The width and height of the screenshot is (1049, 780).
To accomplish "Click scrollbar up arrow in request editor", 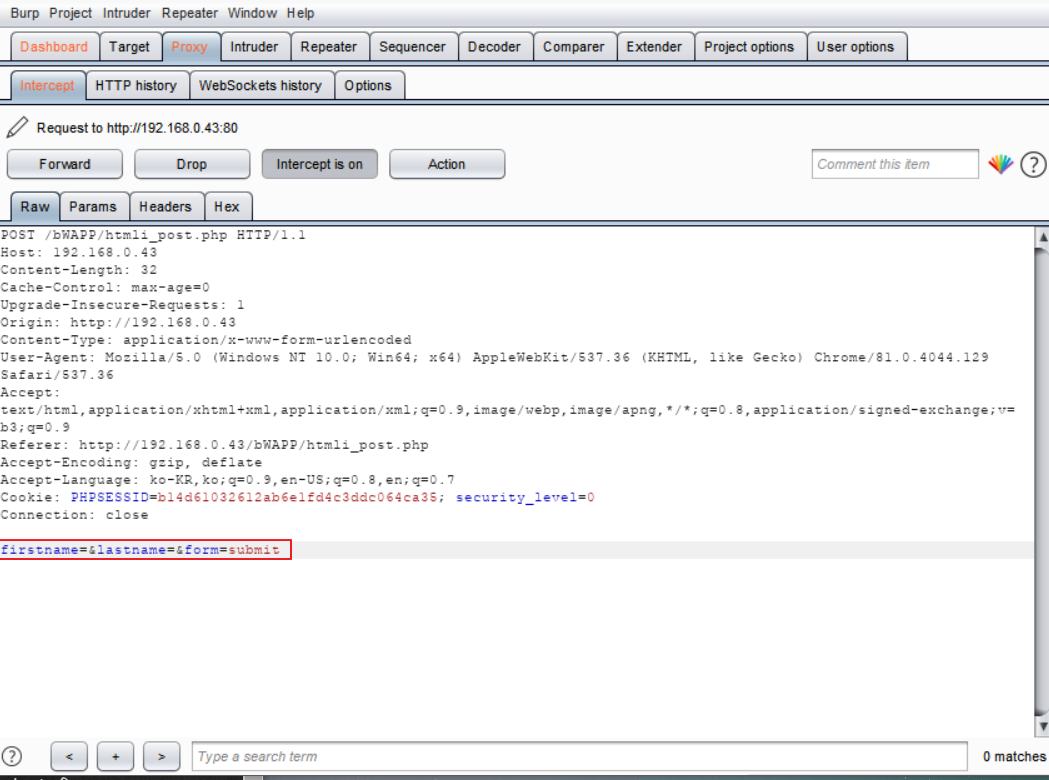I will pyautogui.click(x=1042, y=237).
